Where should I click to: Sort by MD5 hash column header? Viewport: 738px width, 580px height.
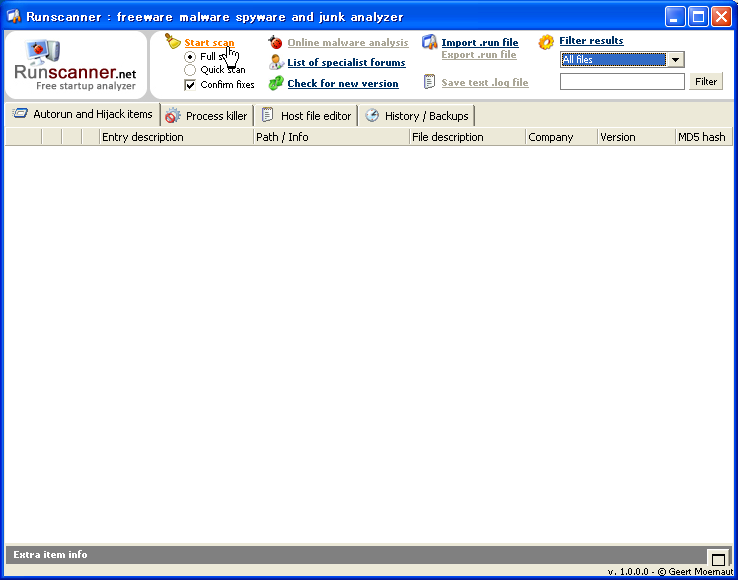704,137
